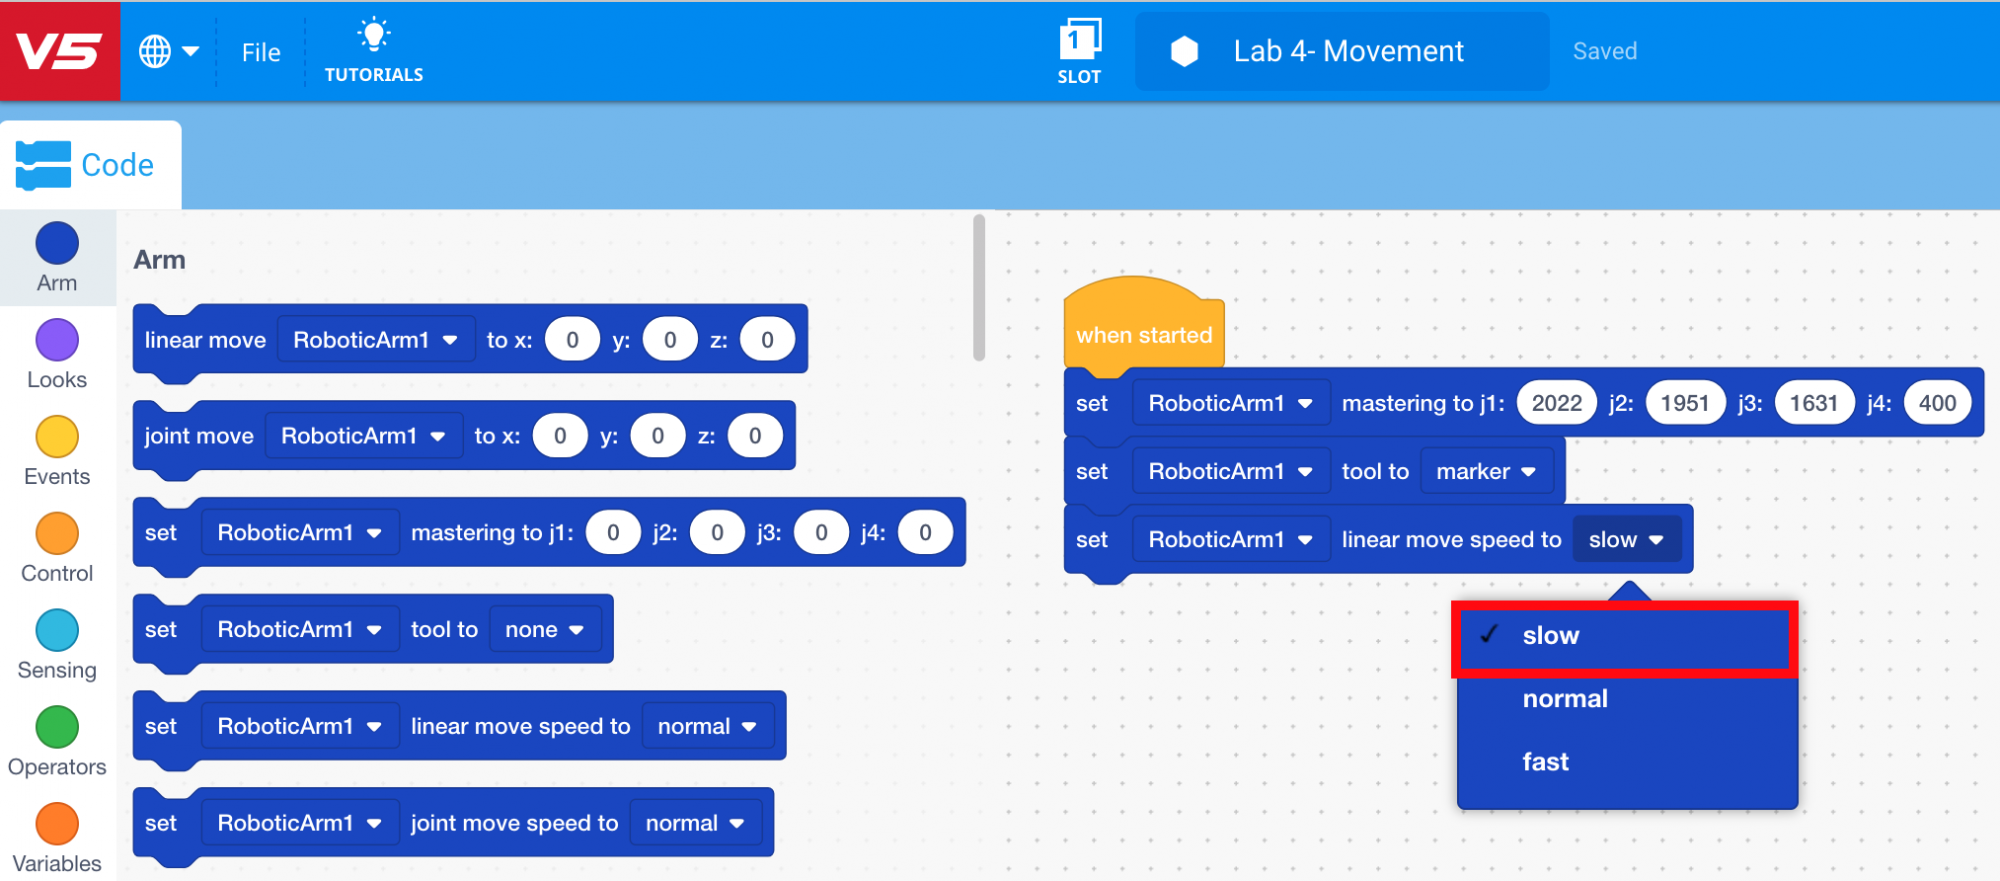The image size is (2000, 881).
Task: Click the when started hat block
Action: (x=1143, y=334)
